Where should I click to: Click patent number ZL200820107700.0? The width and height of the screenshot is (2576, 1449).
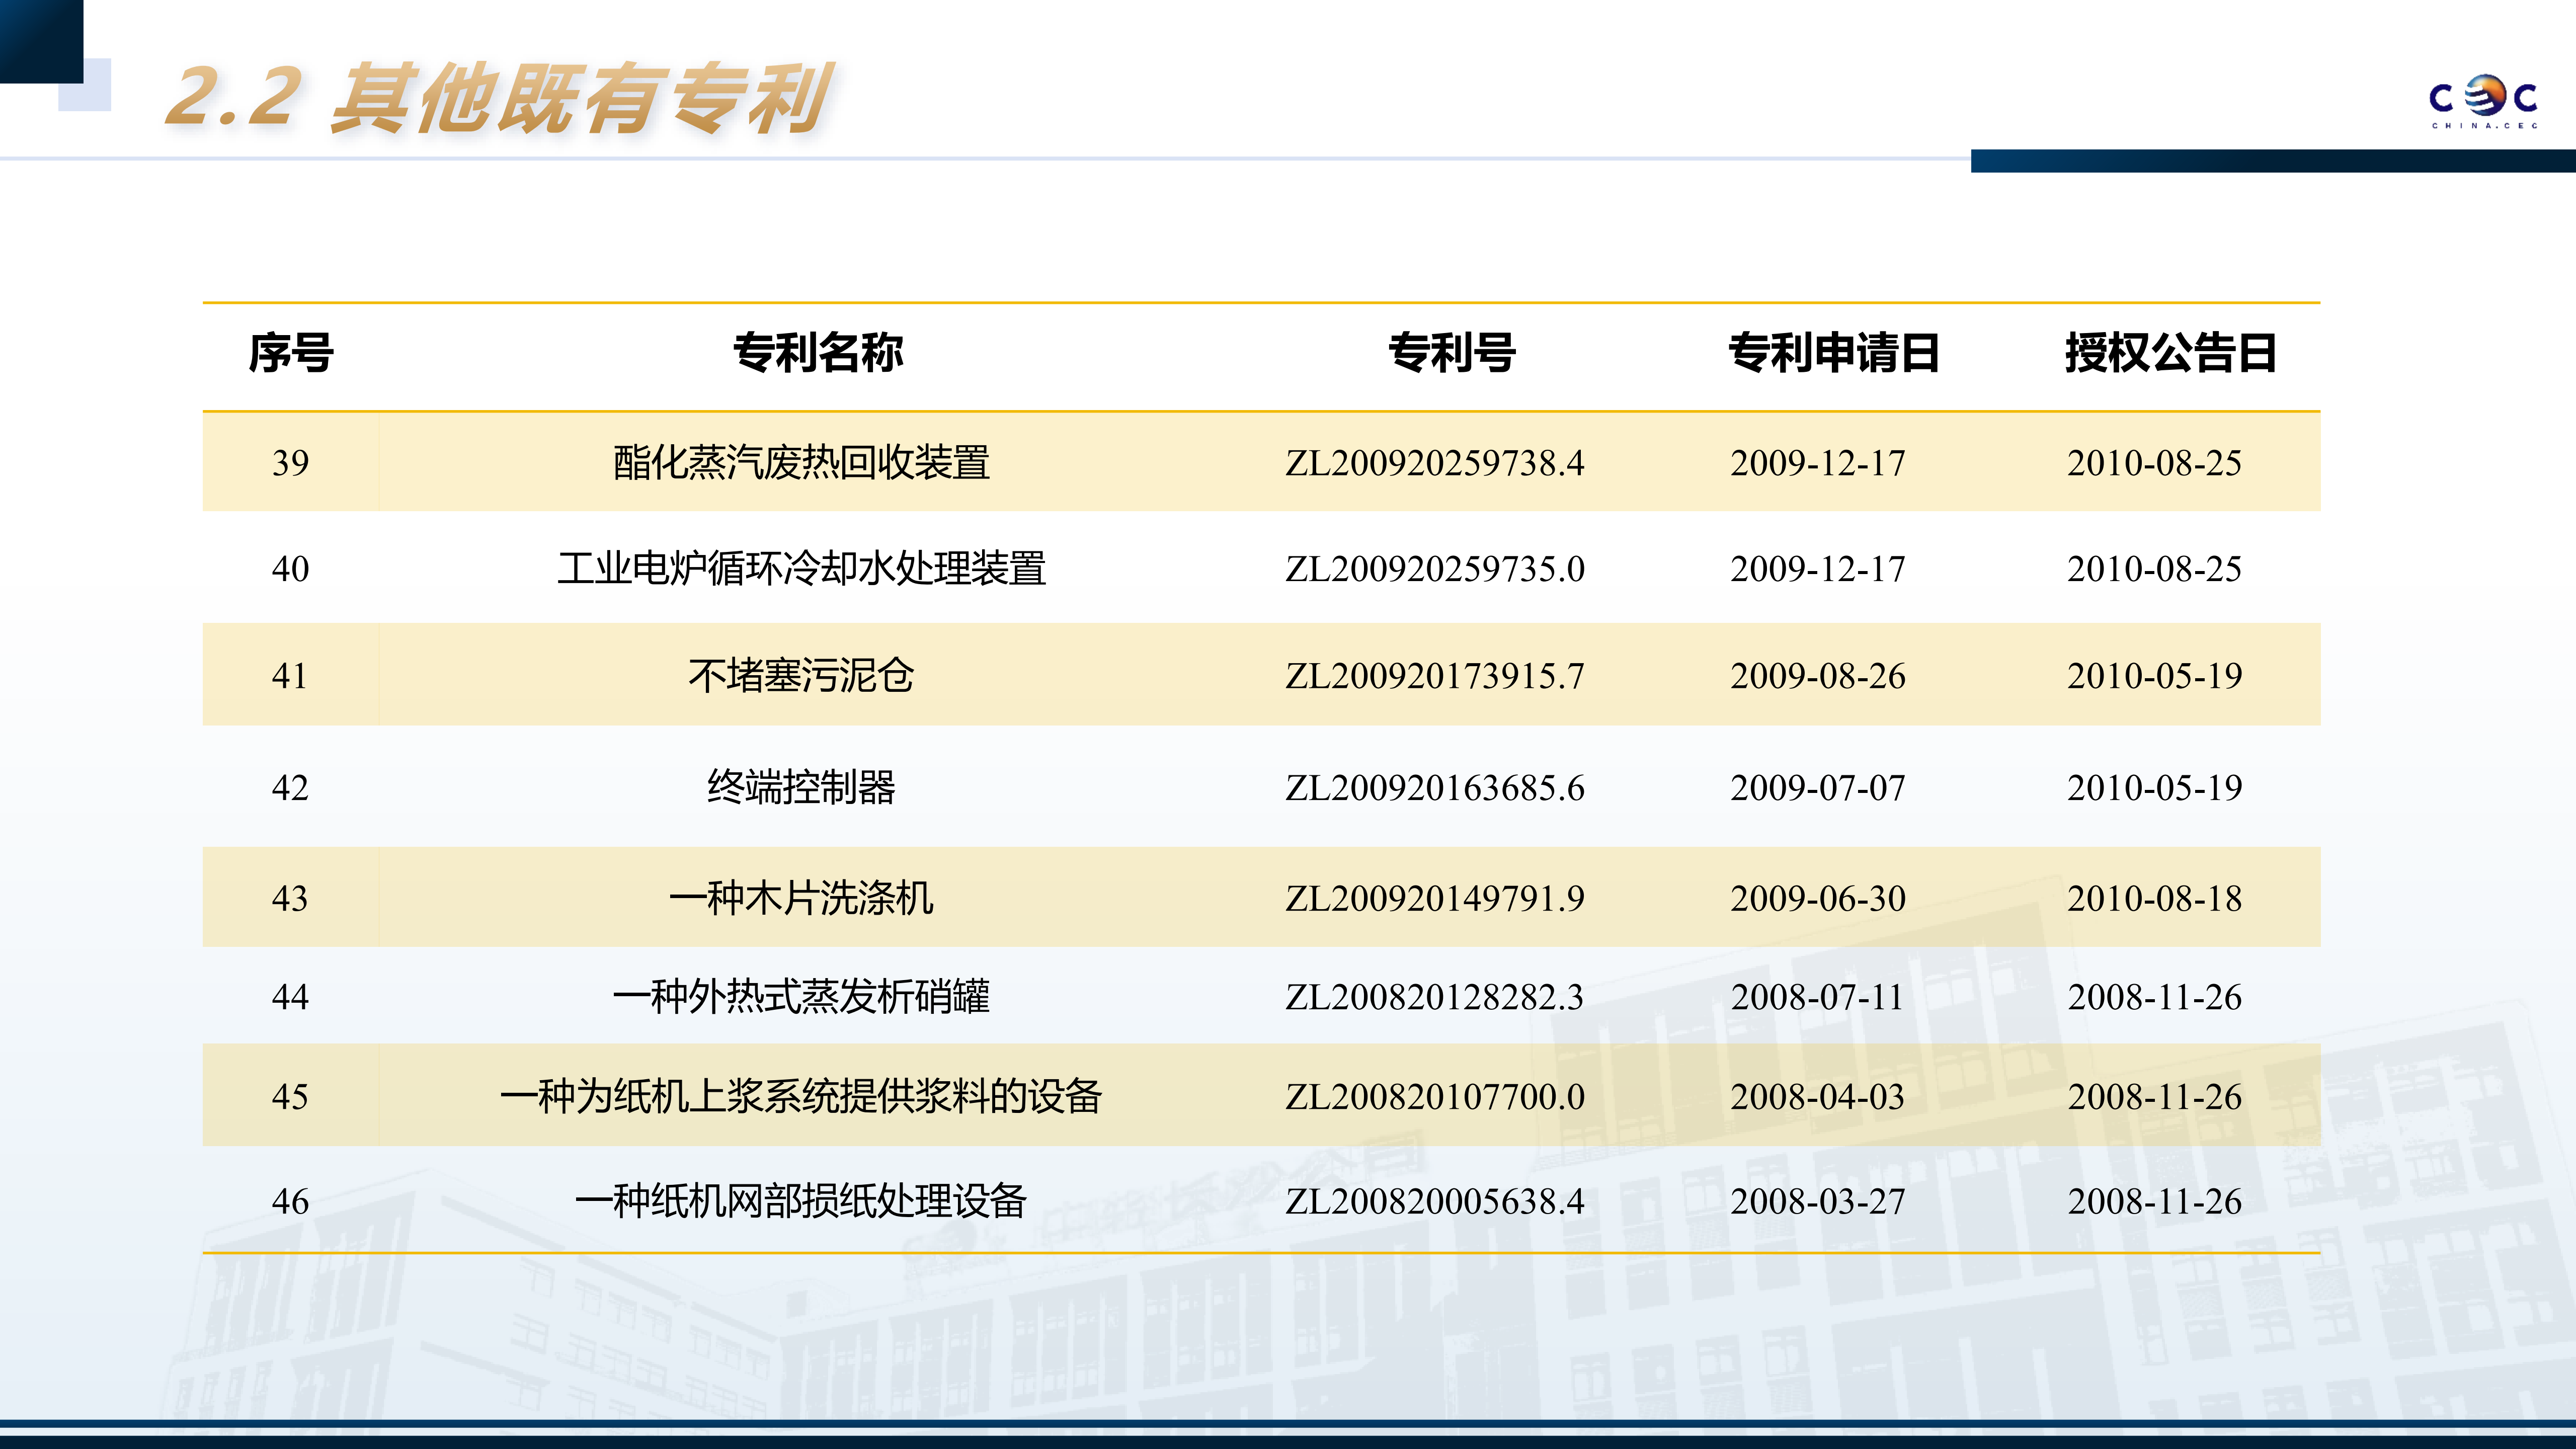1434,1097
